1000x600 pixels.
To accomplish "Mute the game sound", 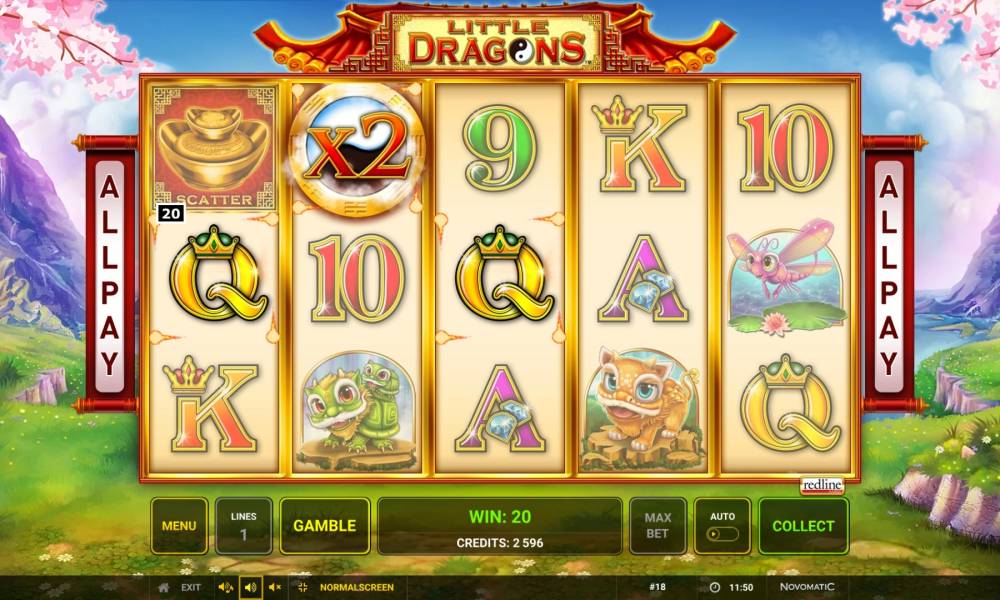I will [x=275, y=587].
